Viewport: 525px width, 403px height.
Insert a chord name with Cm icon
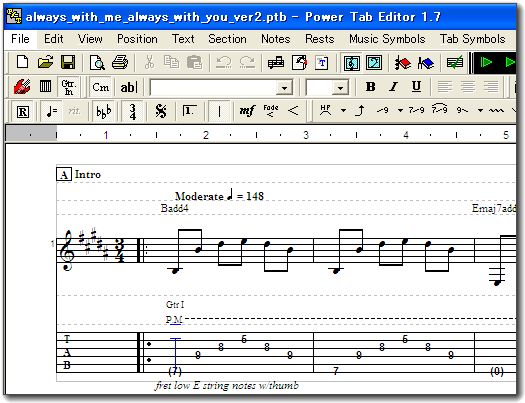tap(100, 87)
